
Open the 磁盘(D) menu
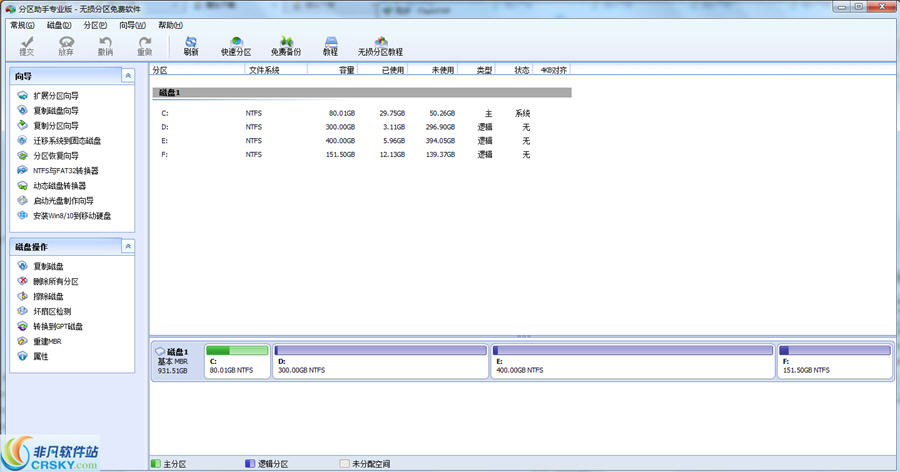click(60, 25)
